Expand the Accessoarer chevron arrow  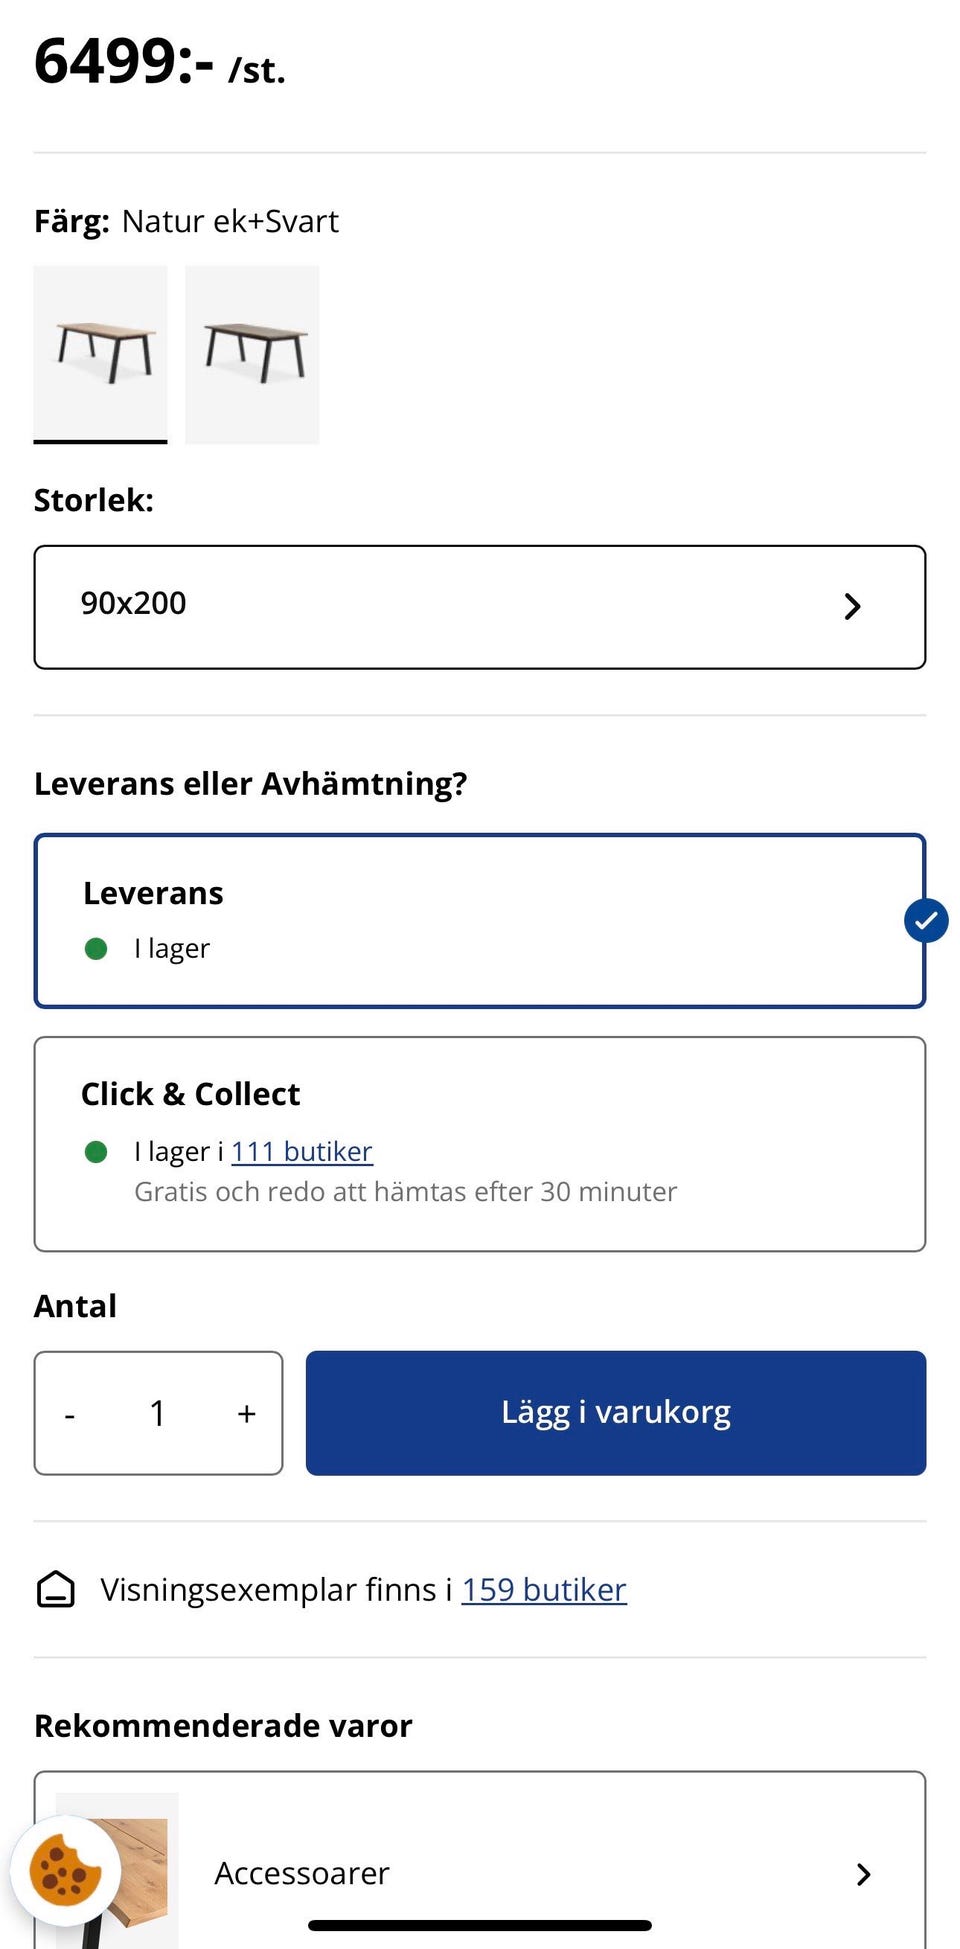(x=864, y=1874)
